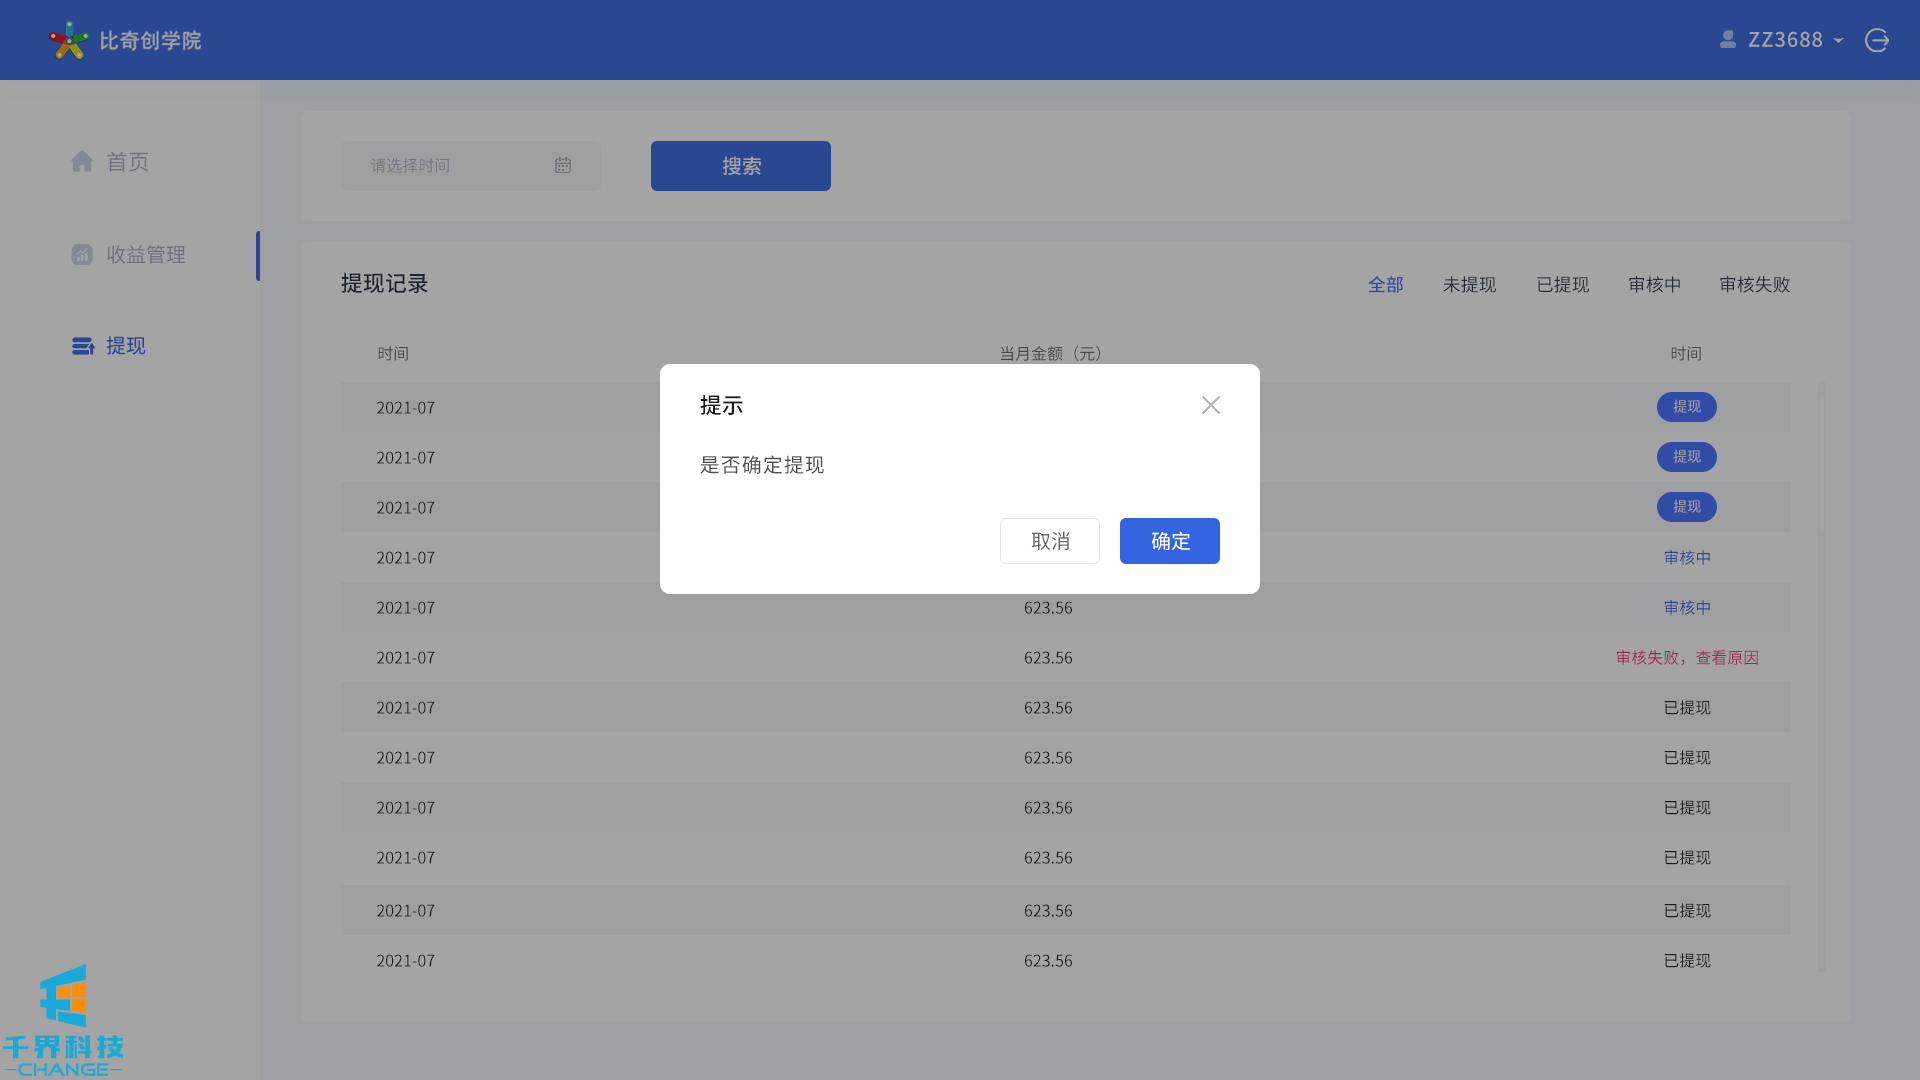The height and width of the screenshot is (1080, 1920).
Task: Click the 比奇创学院 star logo
Action: coord(68,40)
